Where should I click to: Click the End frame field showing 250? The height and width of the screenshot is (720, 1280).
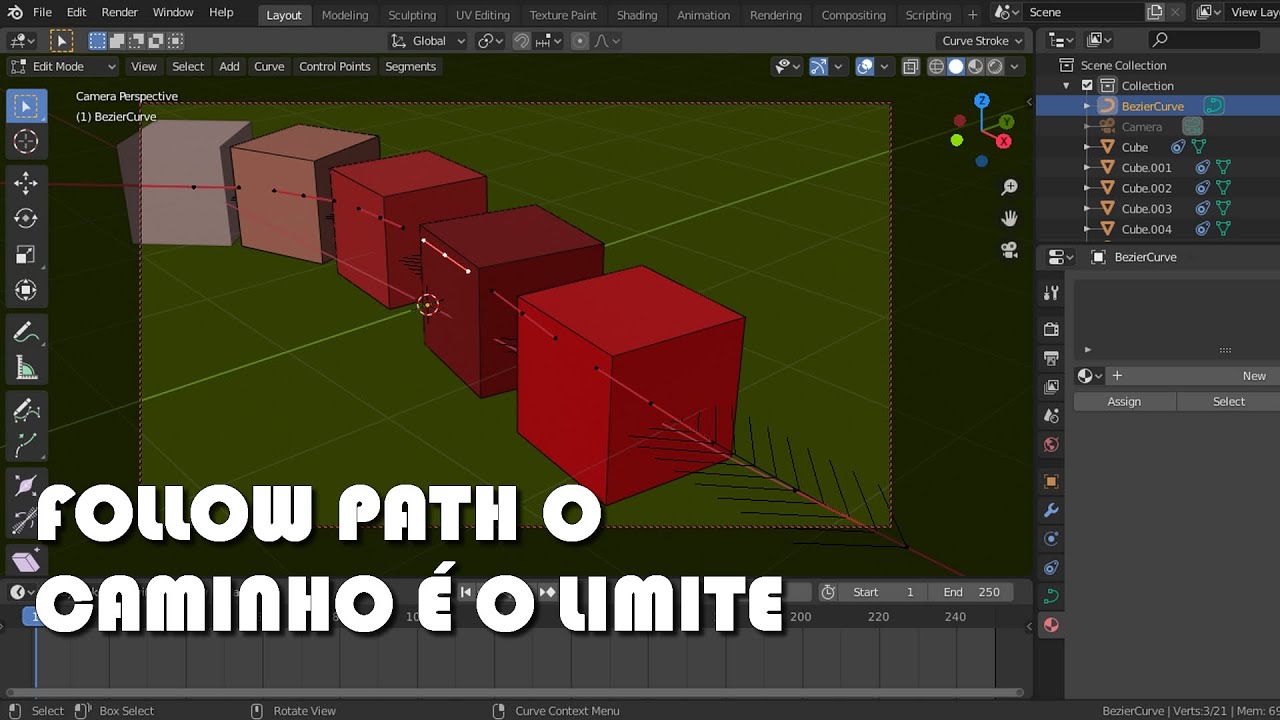[x=971, y=592]
